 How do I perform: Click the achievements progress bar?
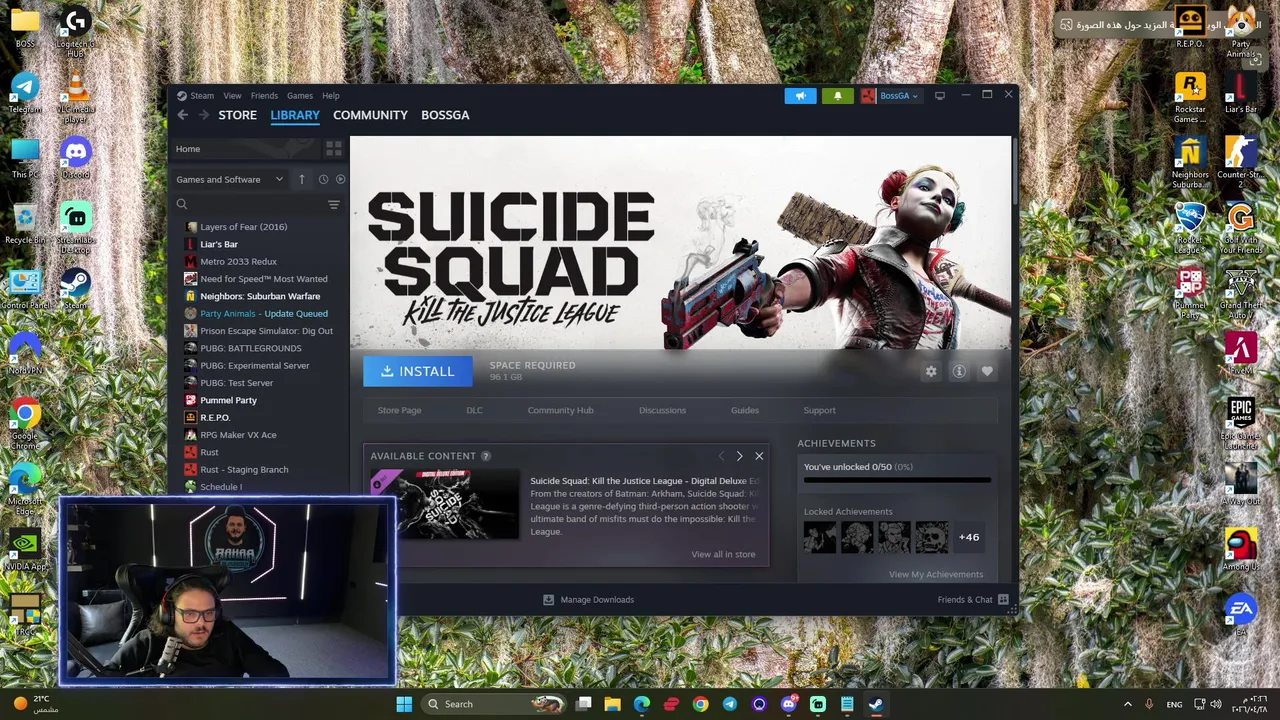897,480
